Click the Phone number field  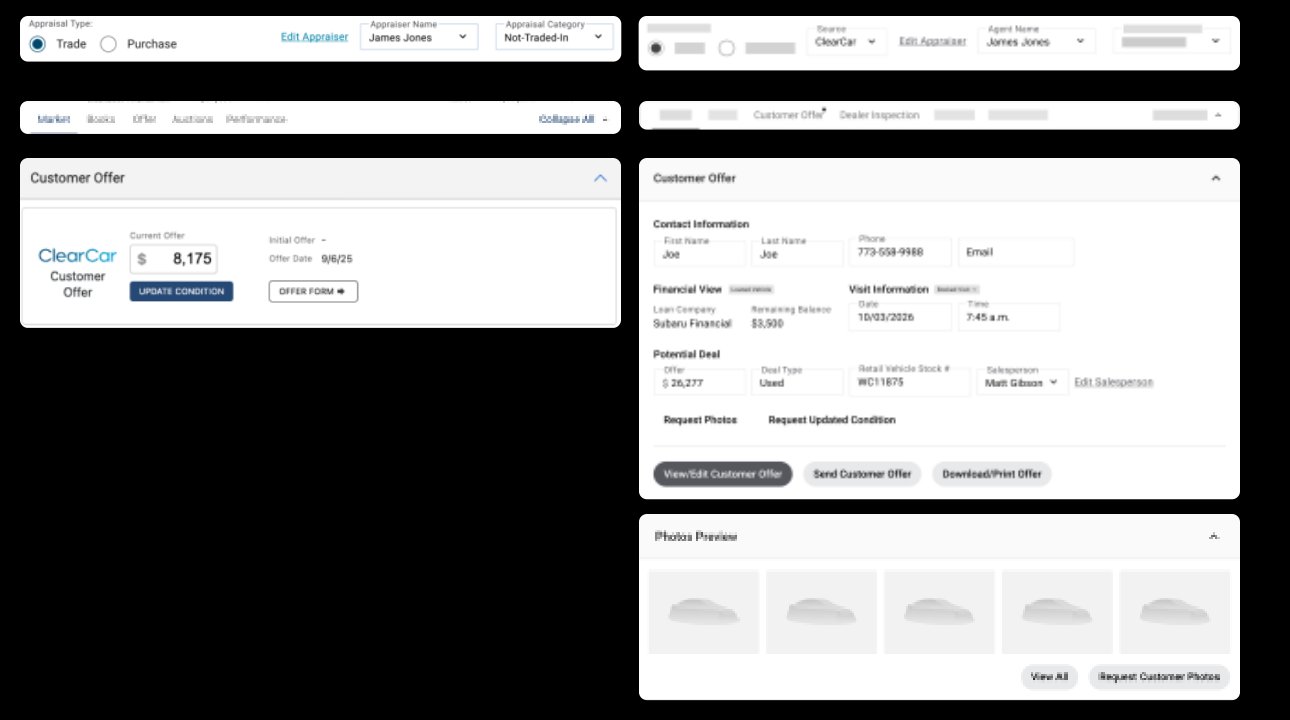pyautogui.click(x=901, y=252)
